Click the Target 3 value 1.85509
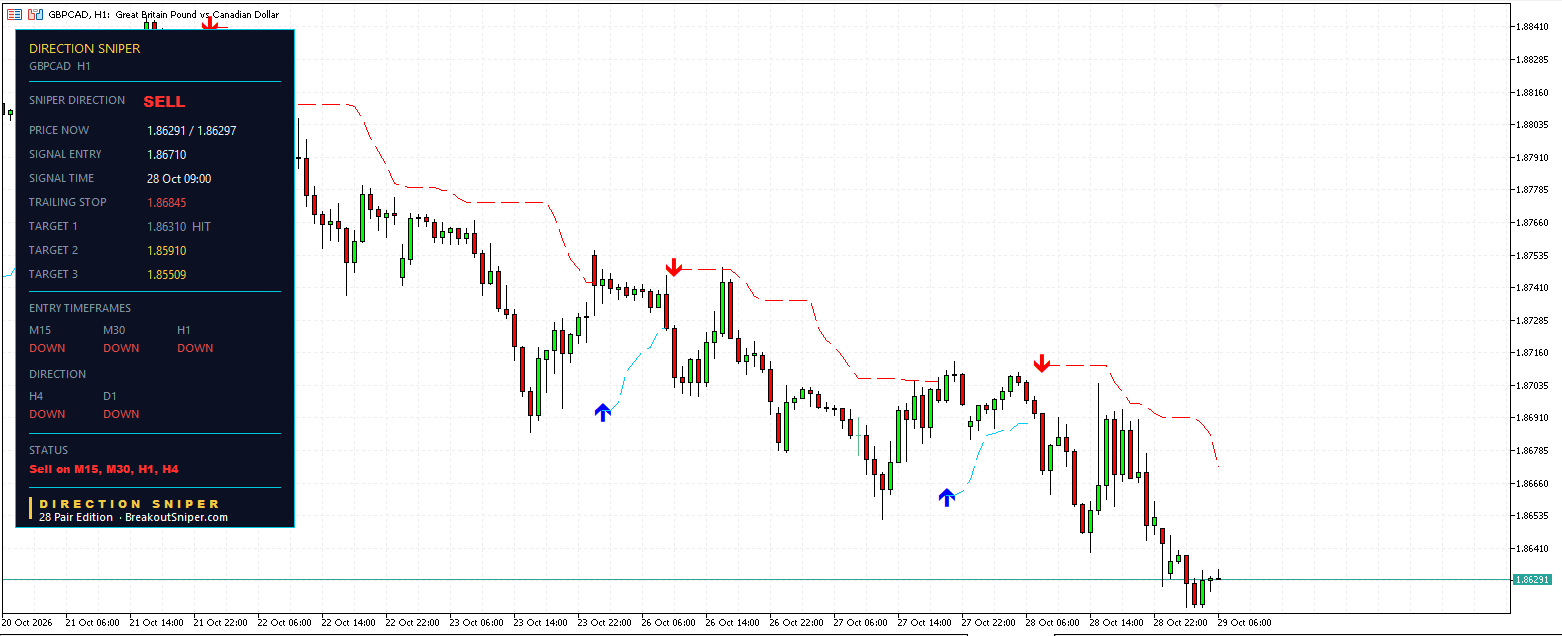Image resolution: width=1562 pixels, height=636 pixels. pyautogui.click(x=166, y=275)
